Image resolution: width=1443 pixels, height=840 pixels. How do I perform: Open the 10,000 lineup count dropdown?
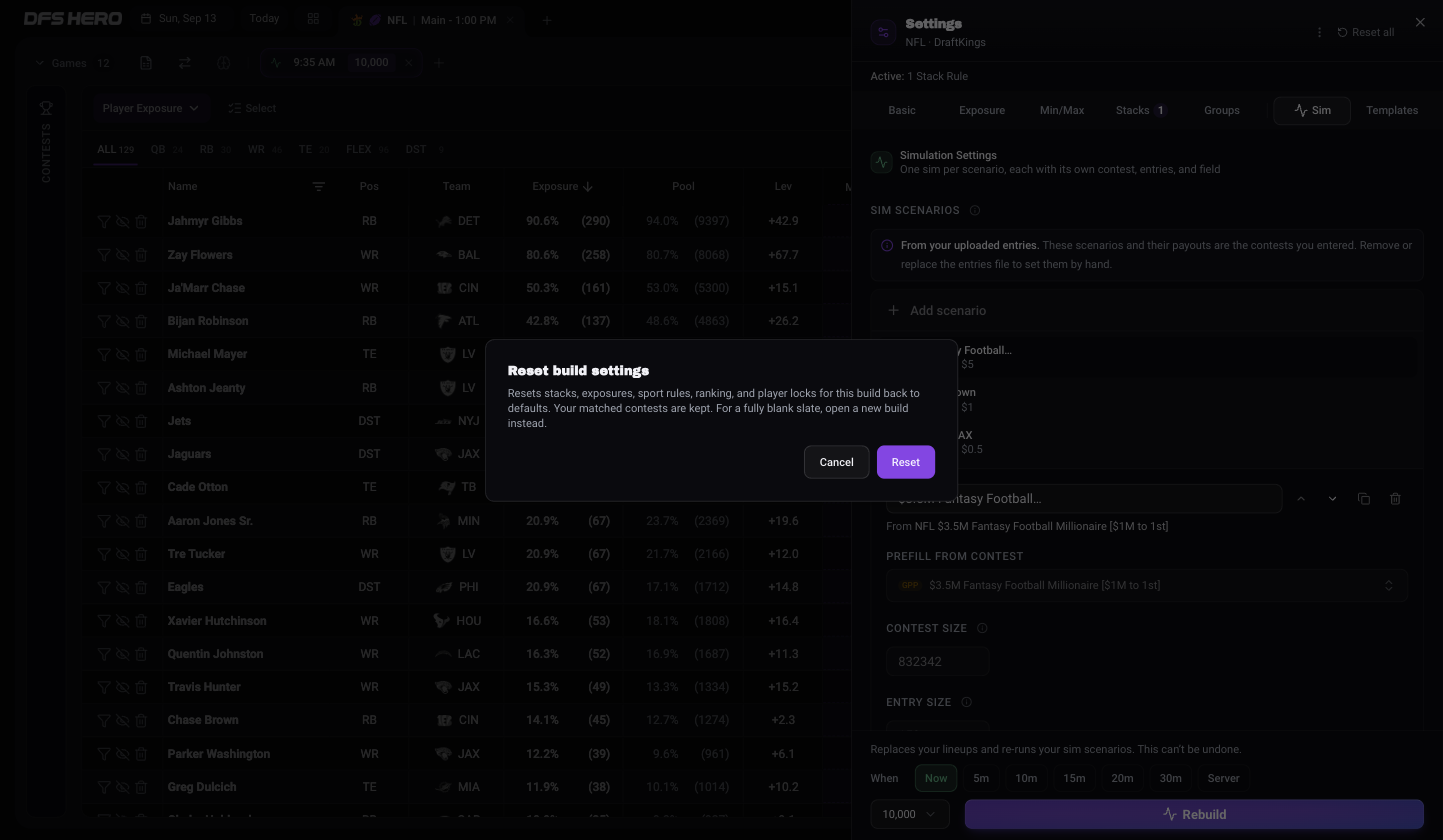[x=910, y=814]
